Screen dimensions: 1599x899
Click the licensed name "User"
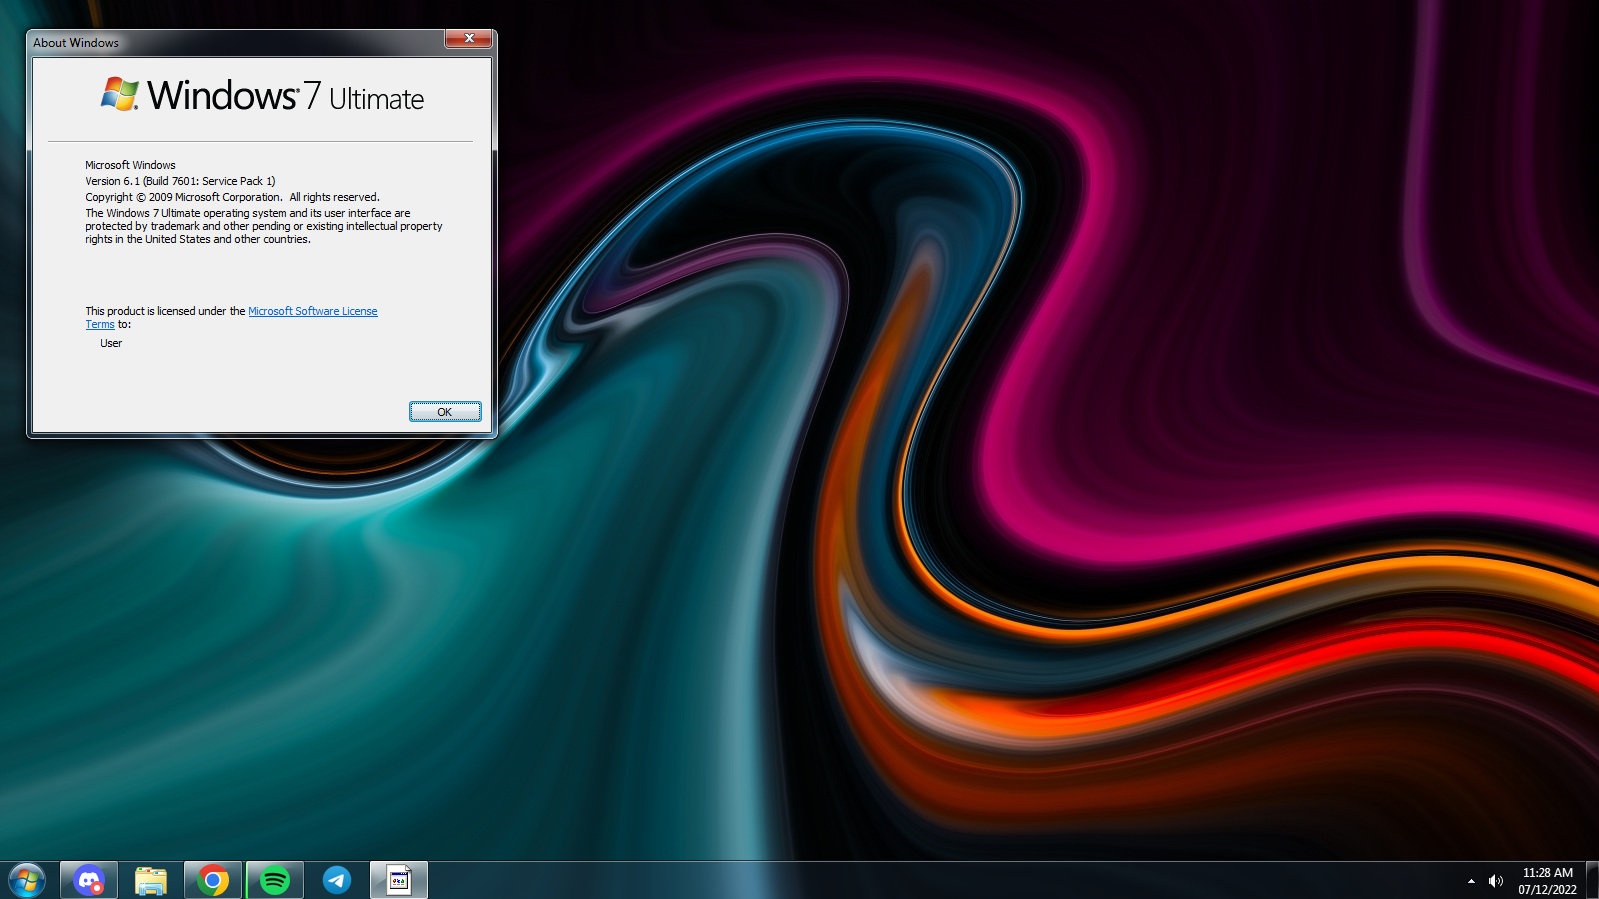[x=111, y=343]
